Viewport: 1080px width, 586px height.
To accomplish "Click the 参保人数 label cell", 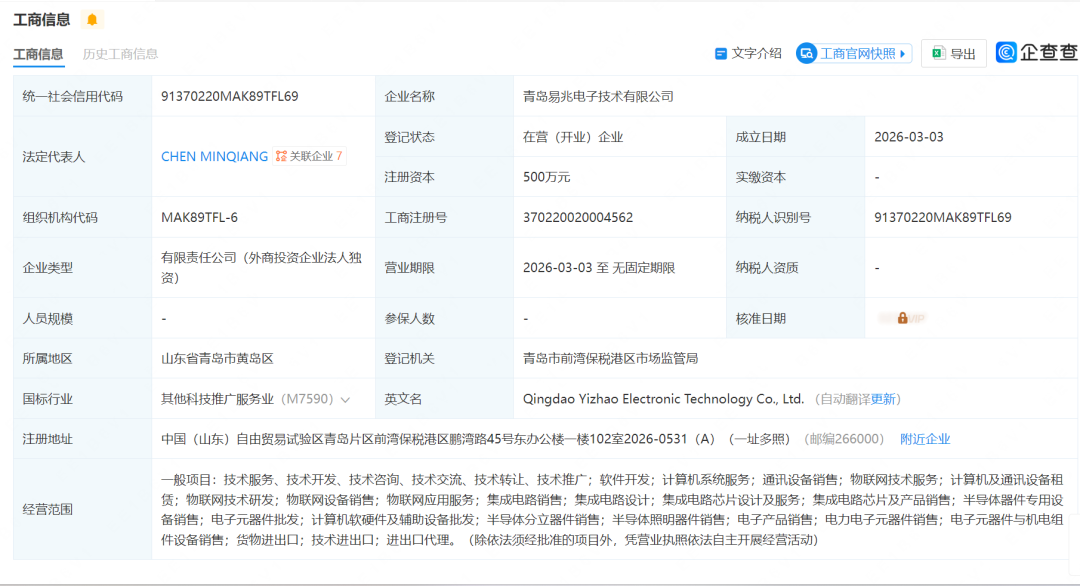I will coord(444,318).
